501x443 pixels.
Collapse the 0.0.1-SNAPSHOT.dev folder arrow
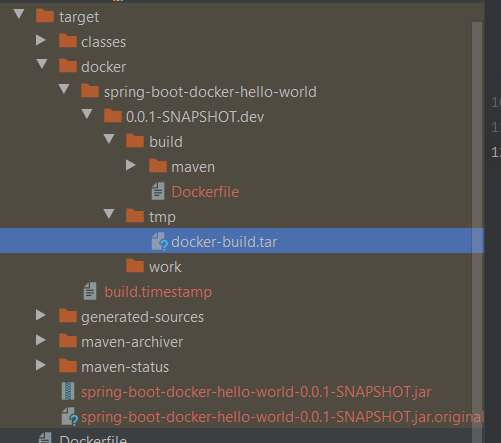87,114
